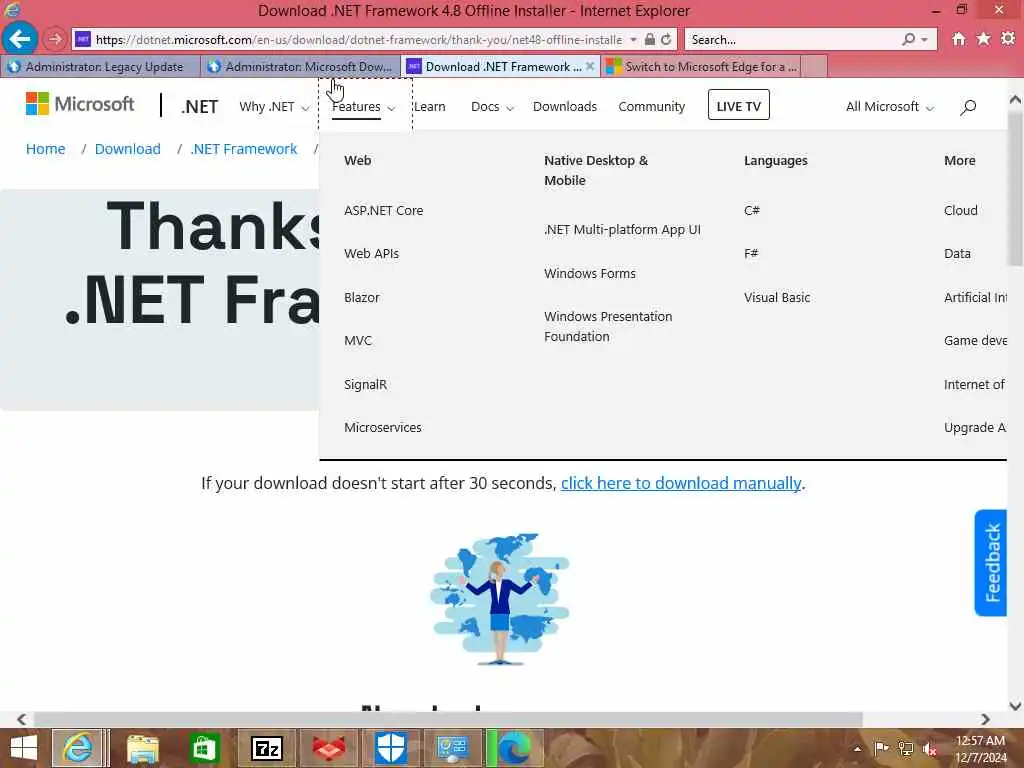Go to .NET Framework breadcrumb link
Screen dimensions: 1024x768
(244, 149)
